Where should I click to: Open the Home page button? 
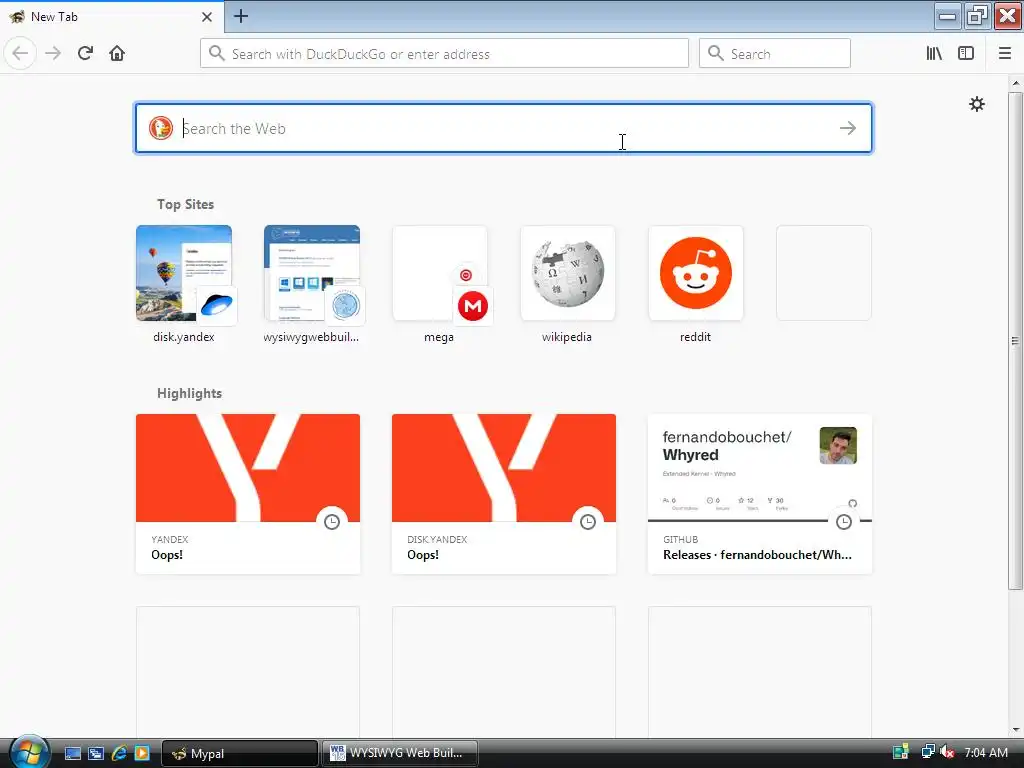[x=117, y=54]
